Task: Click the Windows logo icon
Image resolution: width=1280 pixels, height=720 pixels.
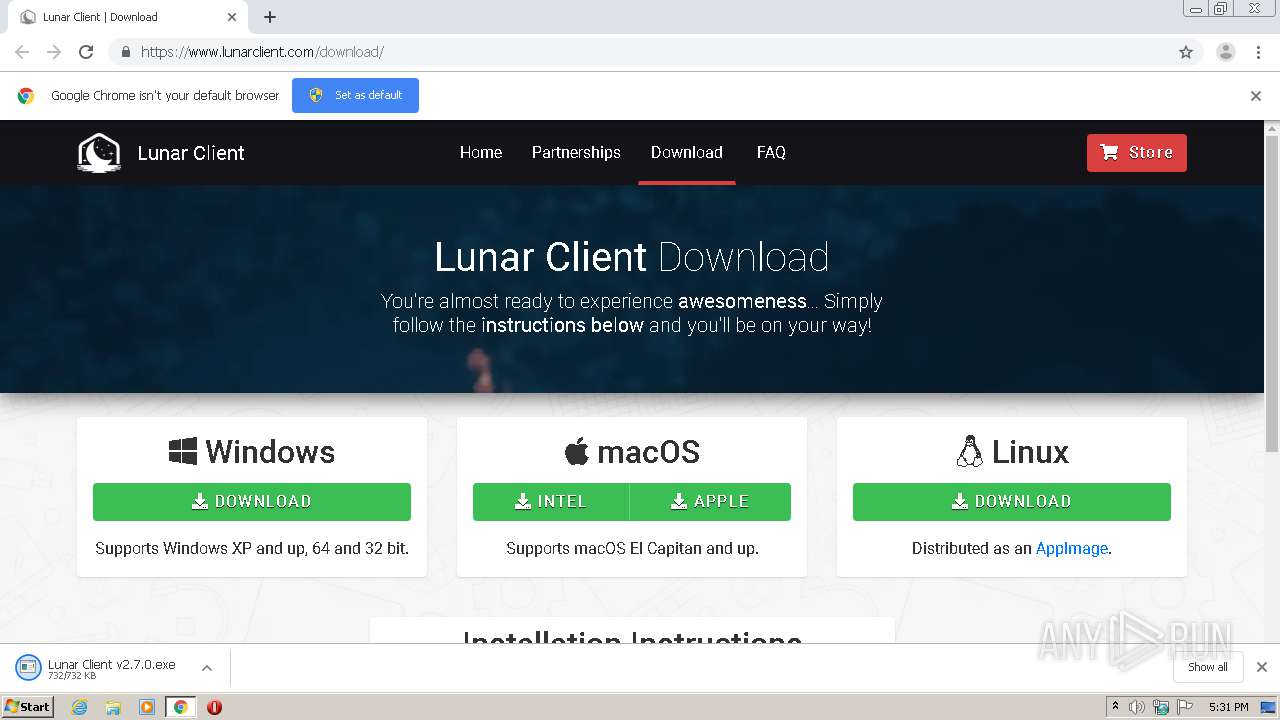Action: [x=183, y=452]
